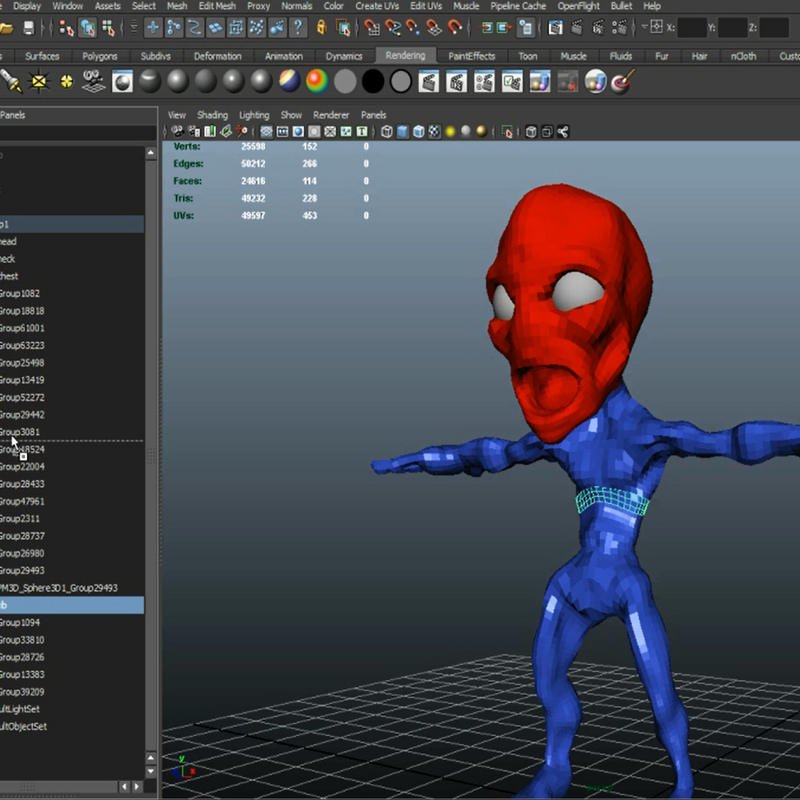Viewport: 800px width, 800px height.
Task: Toggle isolate select viewport icon
Action: click(507, 132)
